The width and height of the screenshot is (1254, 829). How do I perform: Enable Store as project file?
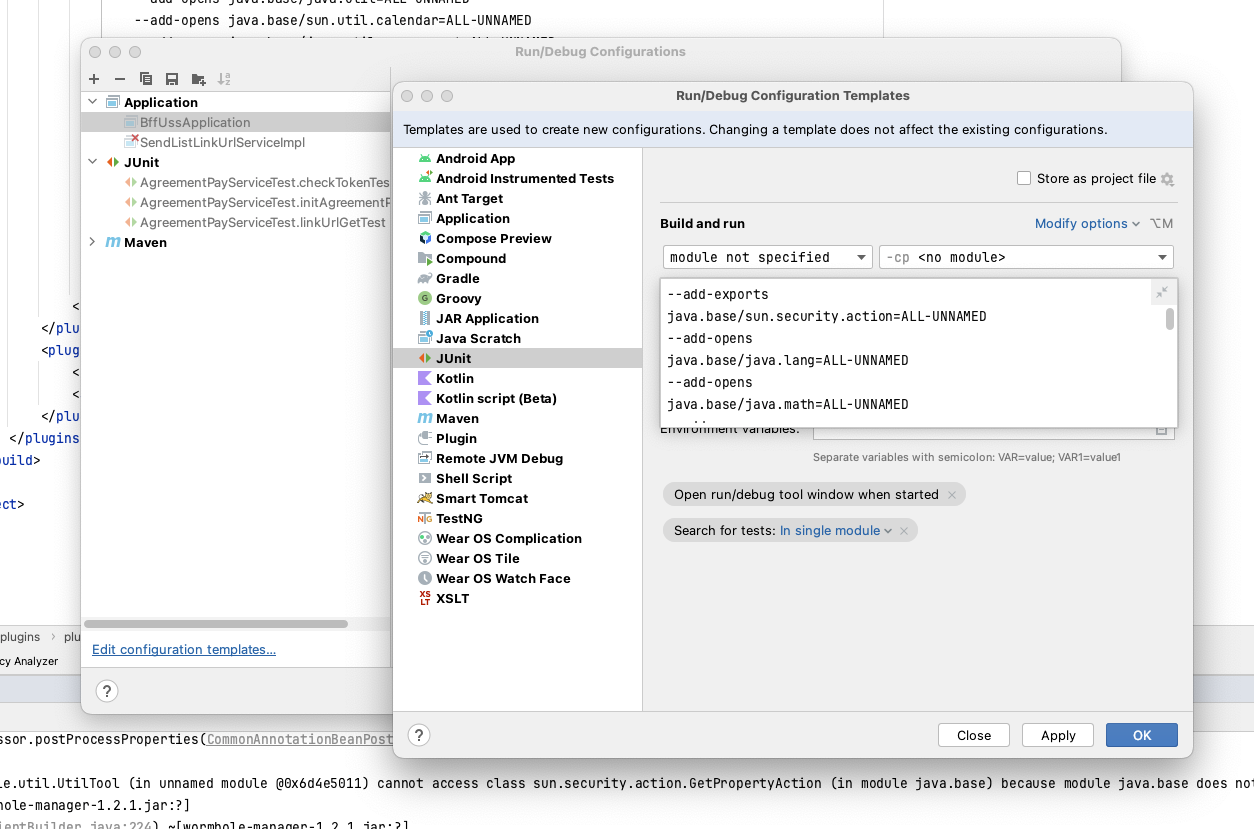[1023, 177]
